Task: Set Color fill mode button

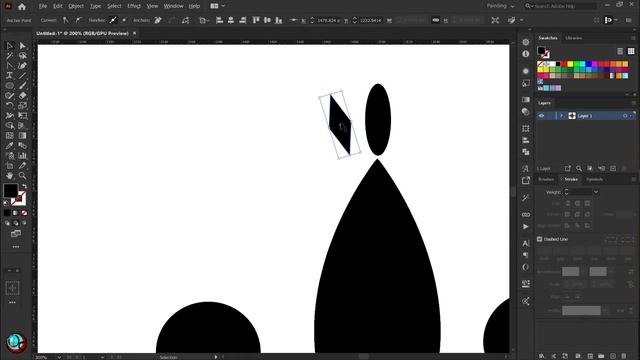Action: point(7,213)
